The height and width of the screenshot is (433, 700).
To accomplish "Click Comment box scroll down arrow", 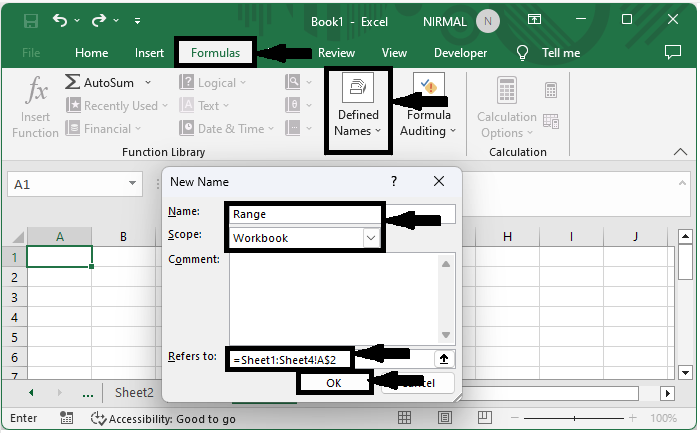I will (446, 335).
